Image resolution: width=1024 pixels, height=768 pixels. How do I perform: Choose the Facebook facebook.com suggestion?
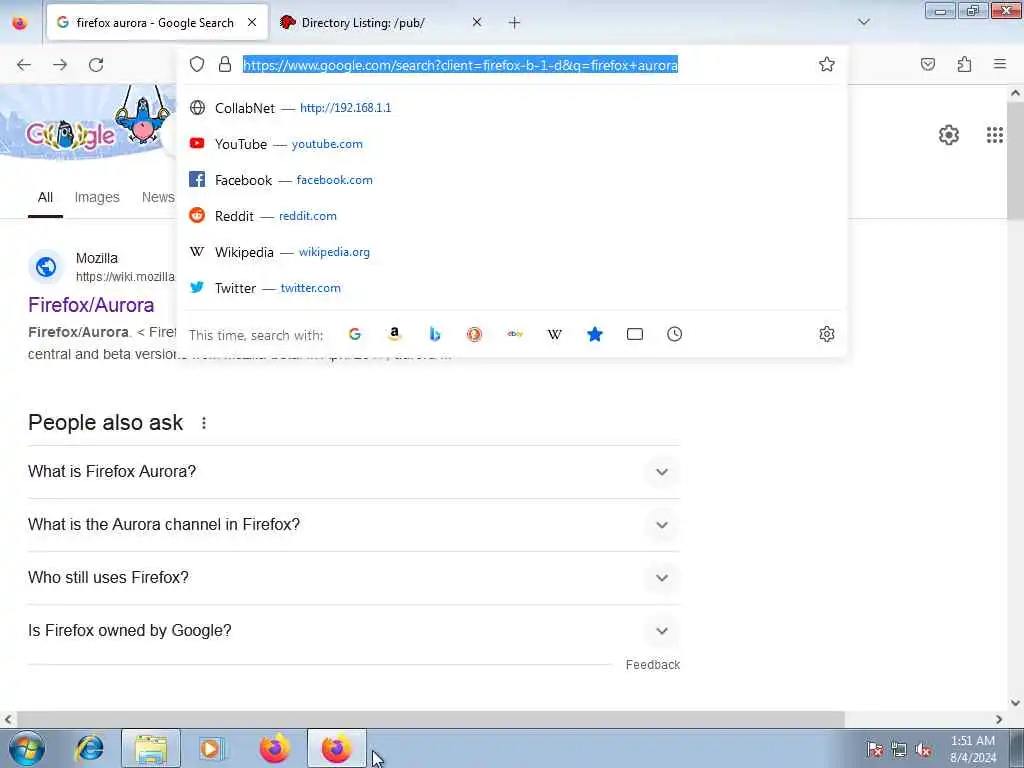pos(512,180)
